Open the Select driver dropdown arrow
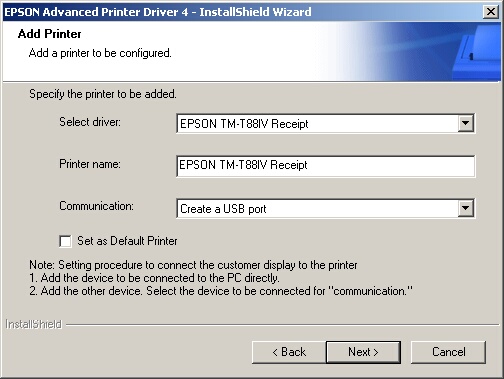 coord(465,123)
